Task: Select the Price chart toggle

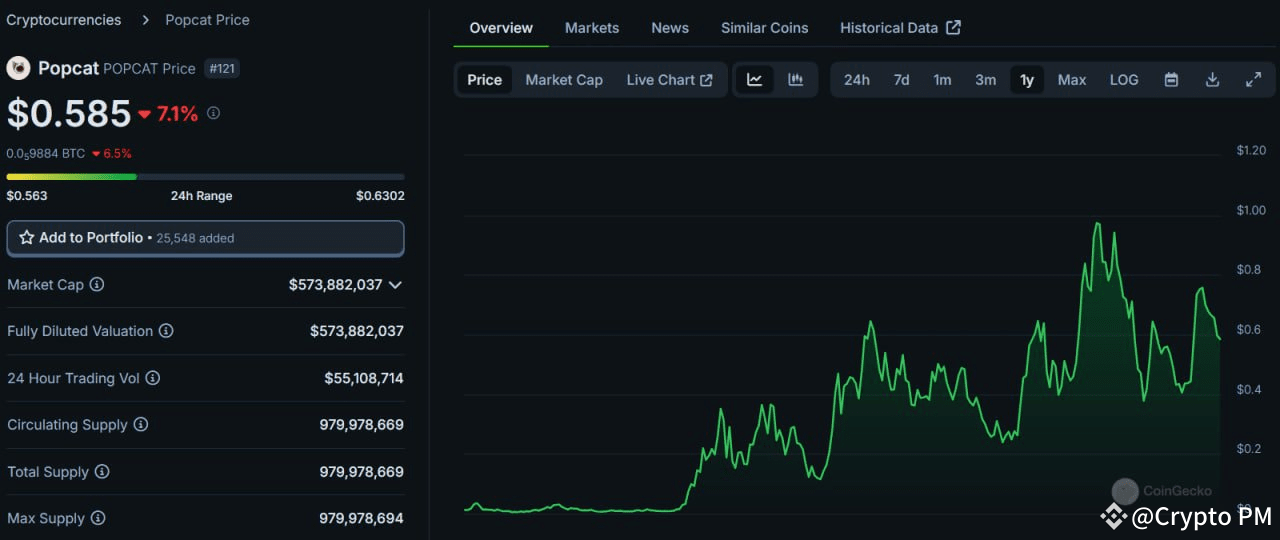Action: point(485,80)
